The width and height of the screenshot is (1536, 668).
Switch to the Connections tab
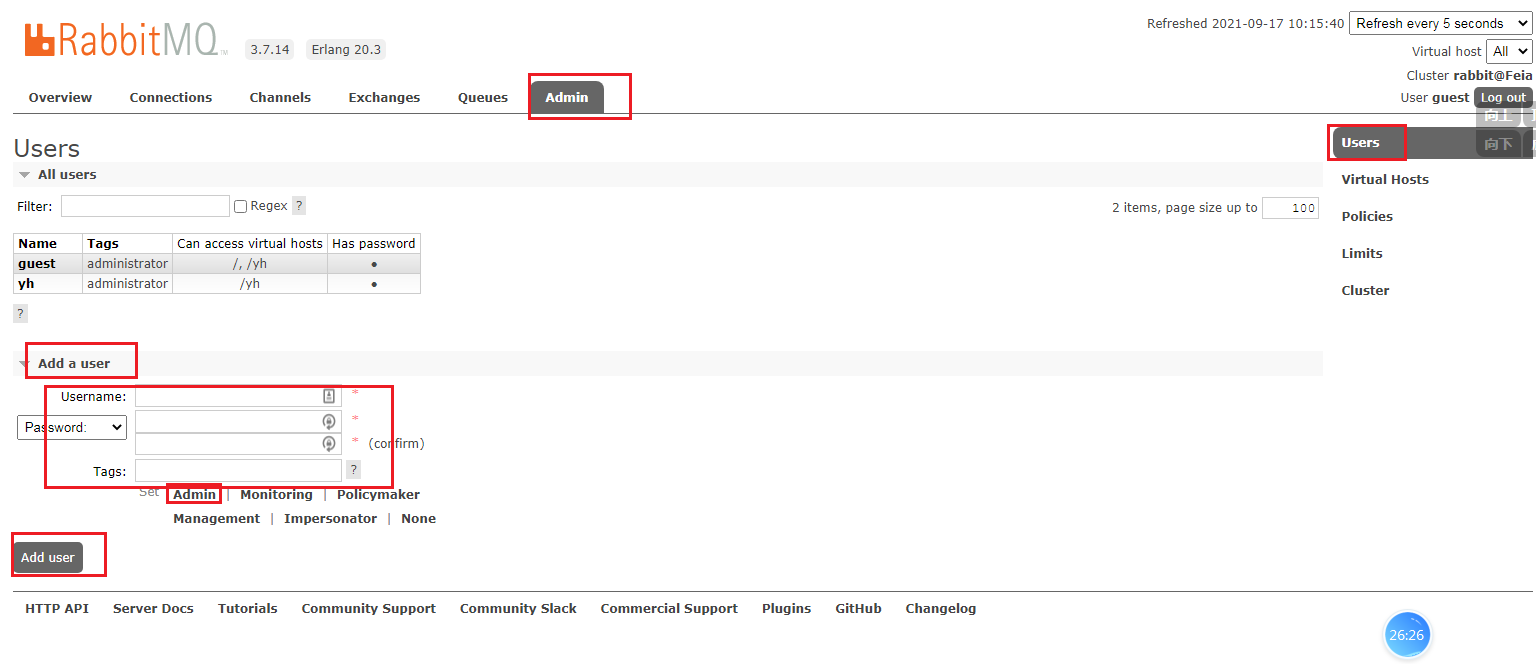click(x=171, y=97)
